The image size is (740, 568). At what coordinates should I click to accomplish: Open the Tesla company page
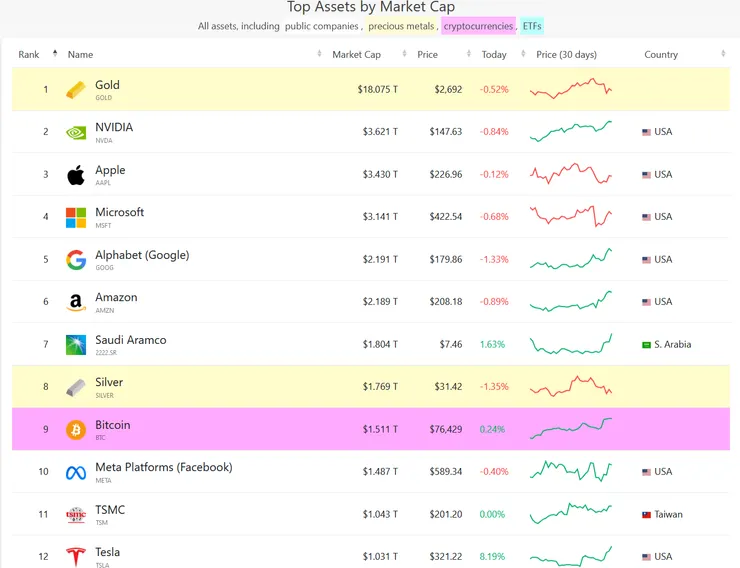[x=108, y=552]
